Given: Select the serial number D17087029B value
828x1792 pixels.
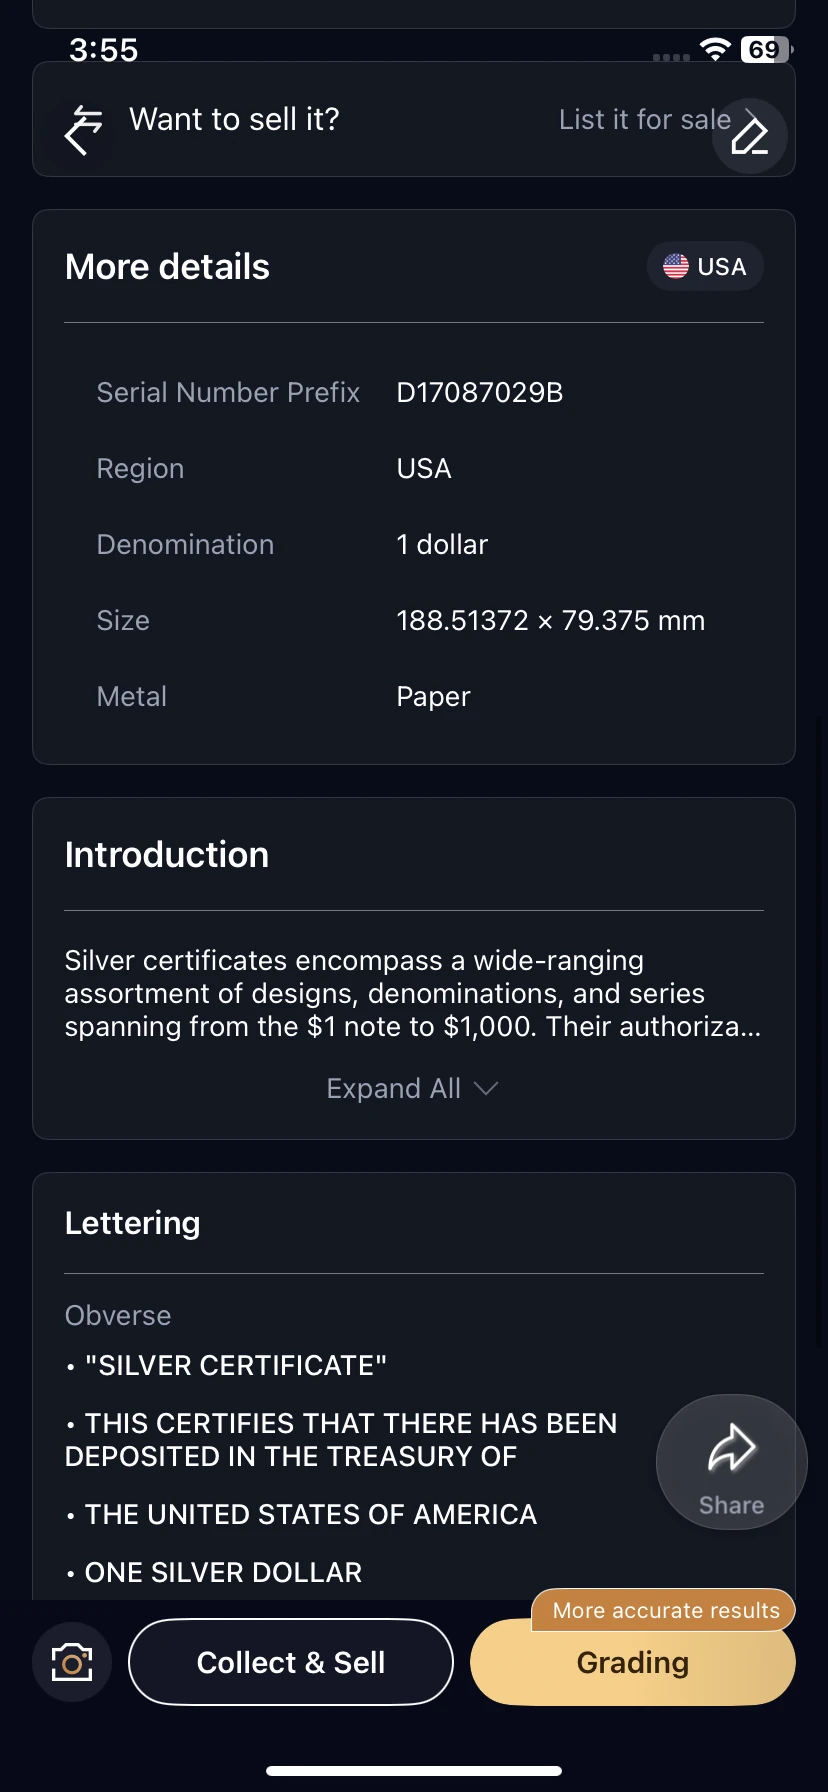Looking at the screenshot, I should click(480, 392).
